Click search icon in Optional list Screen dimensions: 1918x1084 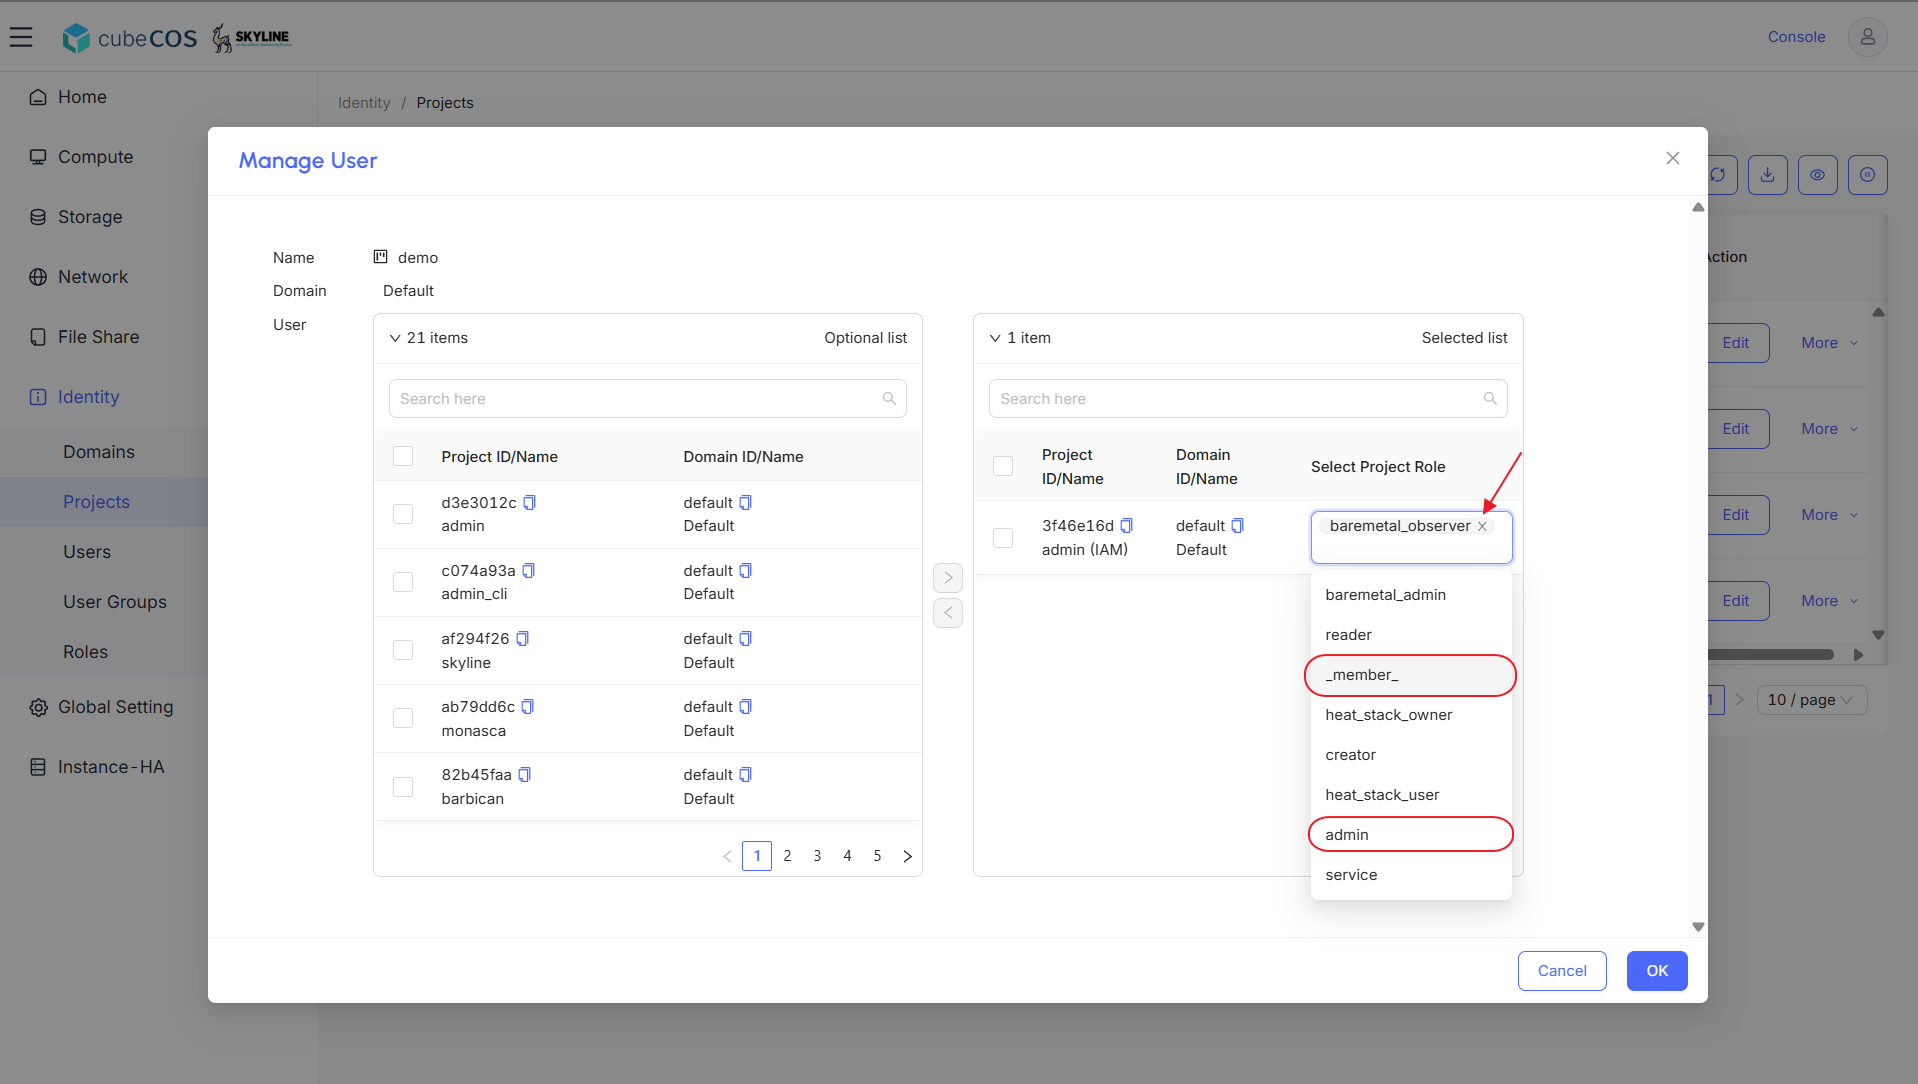pyautogui.click(x=889, y=398)
